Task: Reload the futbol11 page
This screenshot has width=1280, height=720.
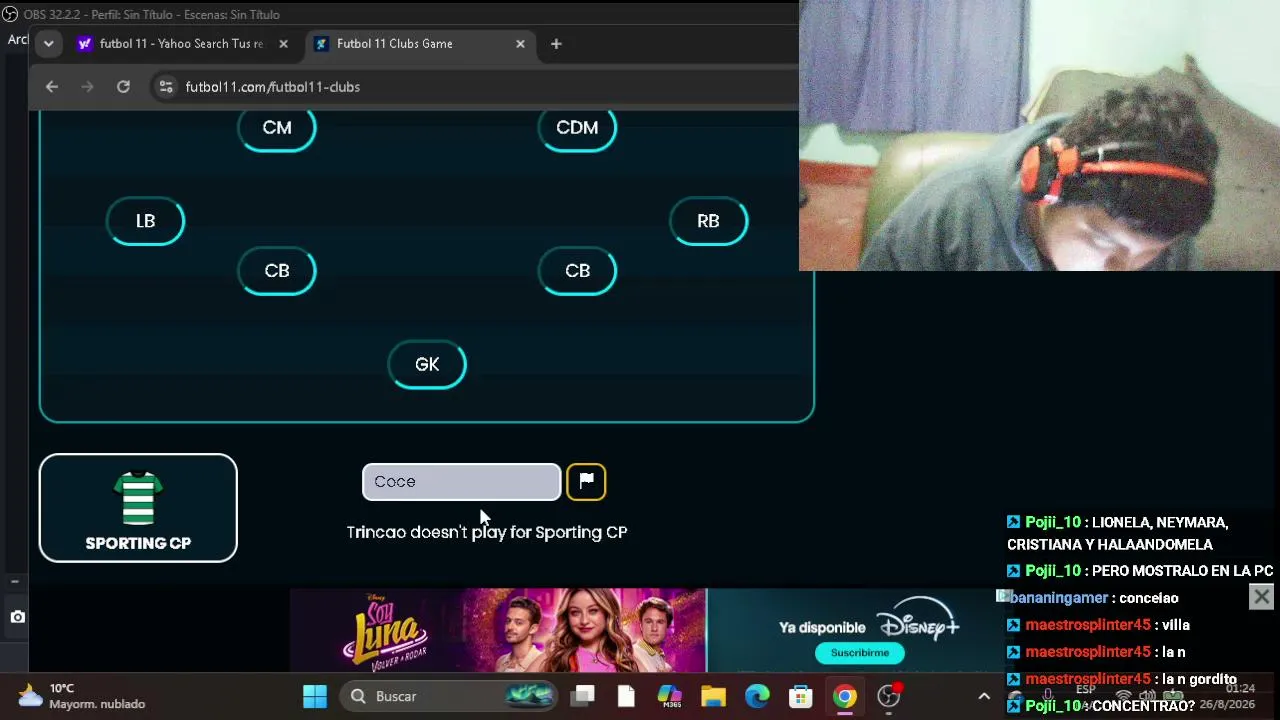Action: pos(123,87)
